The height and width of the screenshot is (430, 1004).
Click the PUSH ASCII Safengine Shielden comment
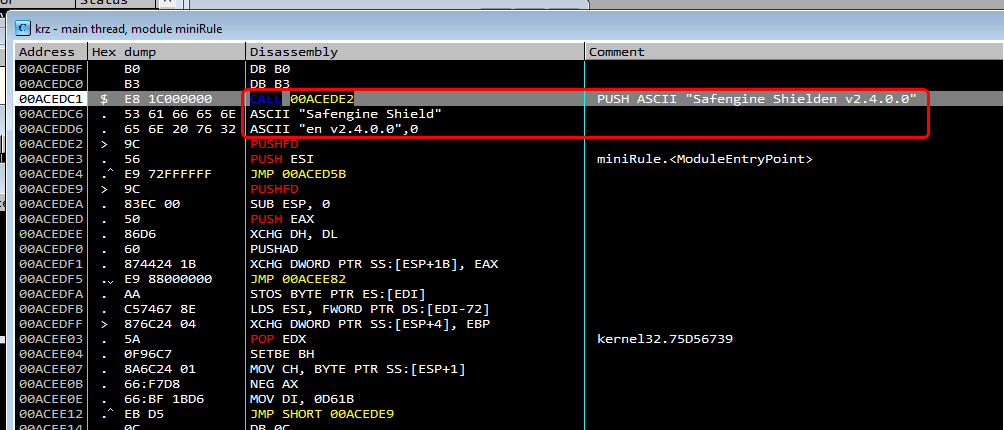pos(756,99)
